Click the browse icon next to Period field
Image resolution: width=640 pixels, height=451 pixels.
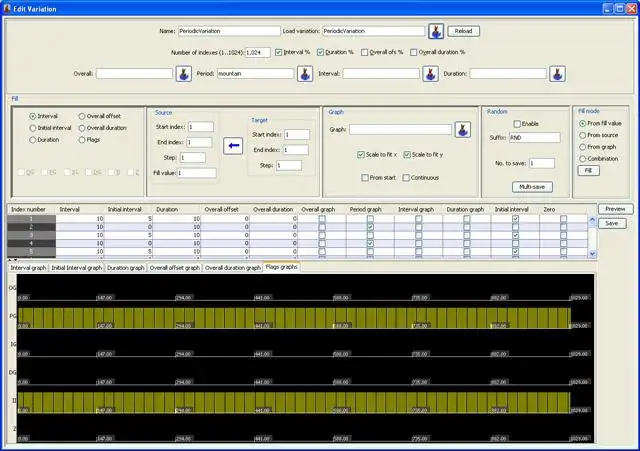tap(306, 73)
